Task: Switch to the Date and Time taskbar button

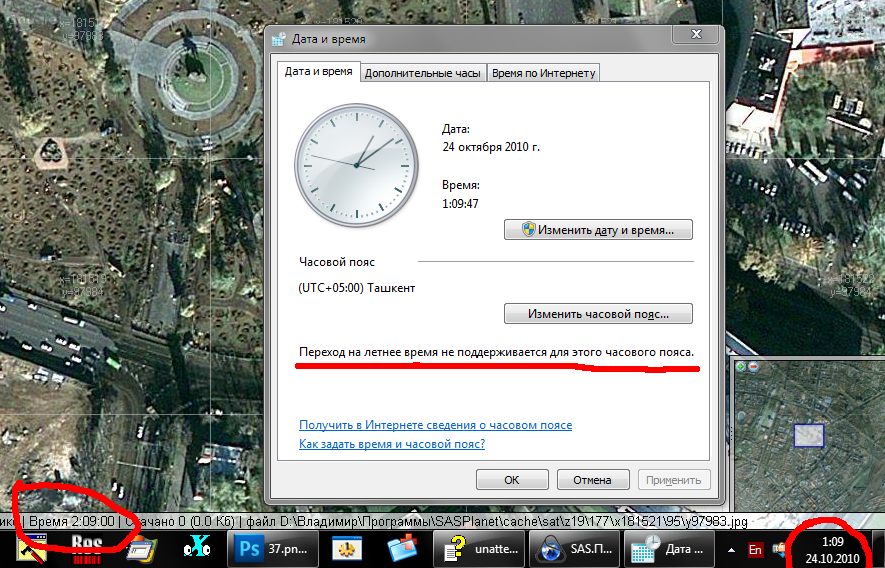Action: [x=667, y=549]
